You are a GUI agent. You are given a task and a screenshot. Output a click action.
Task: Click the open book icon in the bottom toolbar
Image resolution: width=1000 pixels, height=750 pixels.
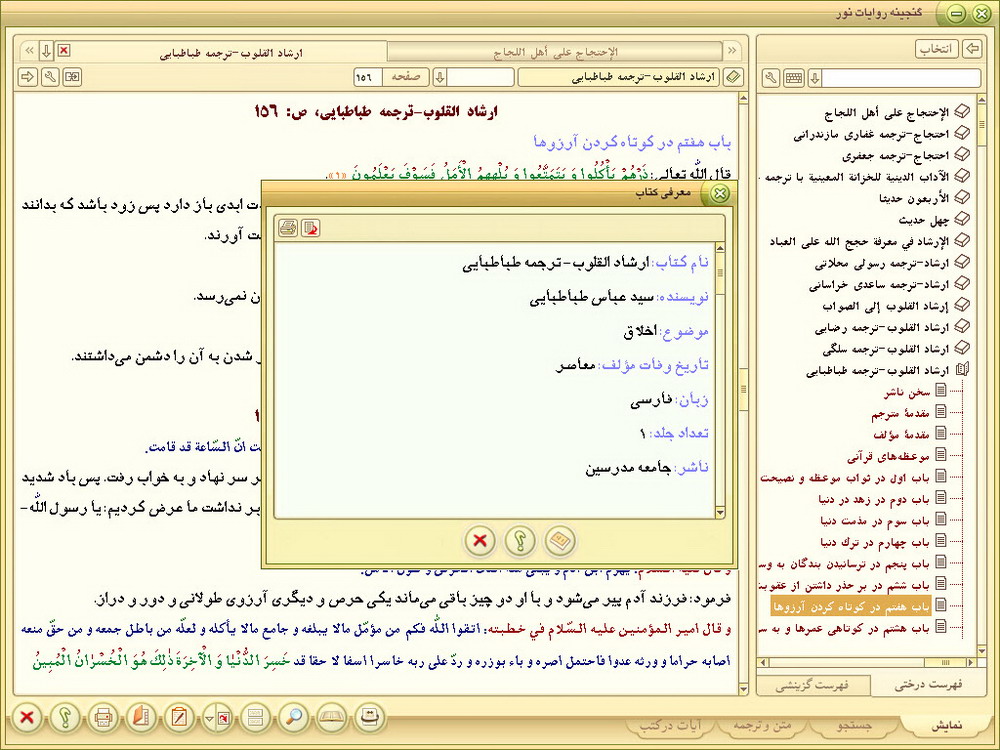332,718
